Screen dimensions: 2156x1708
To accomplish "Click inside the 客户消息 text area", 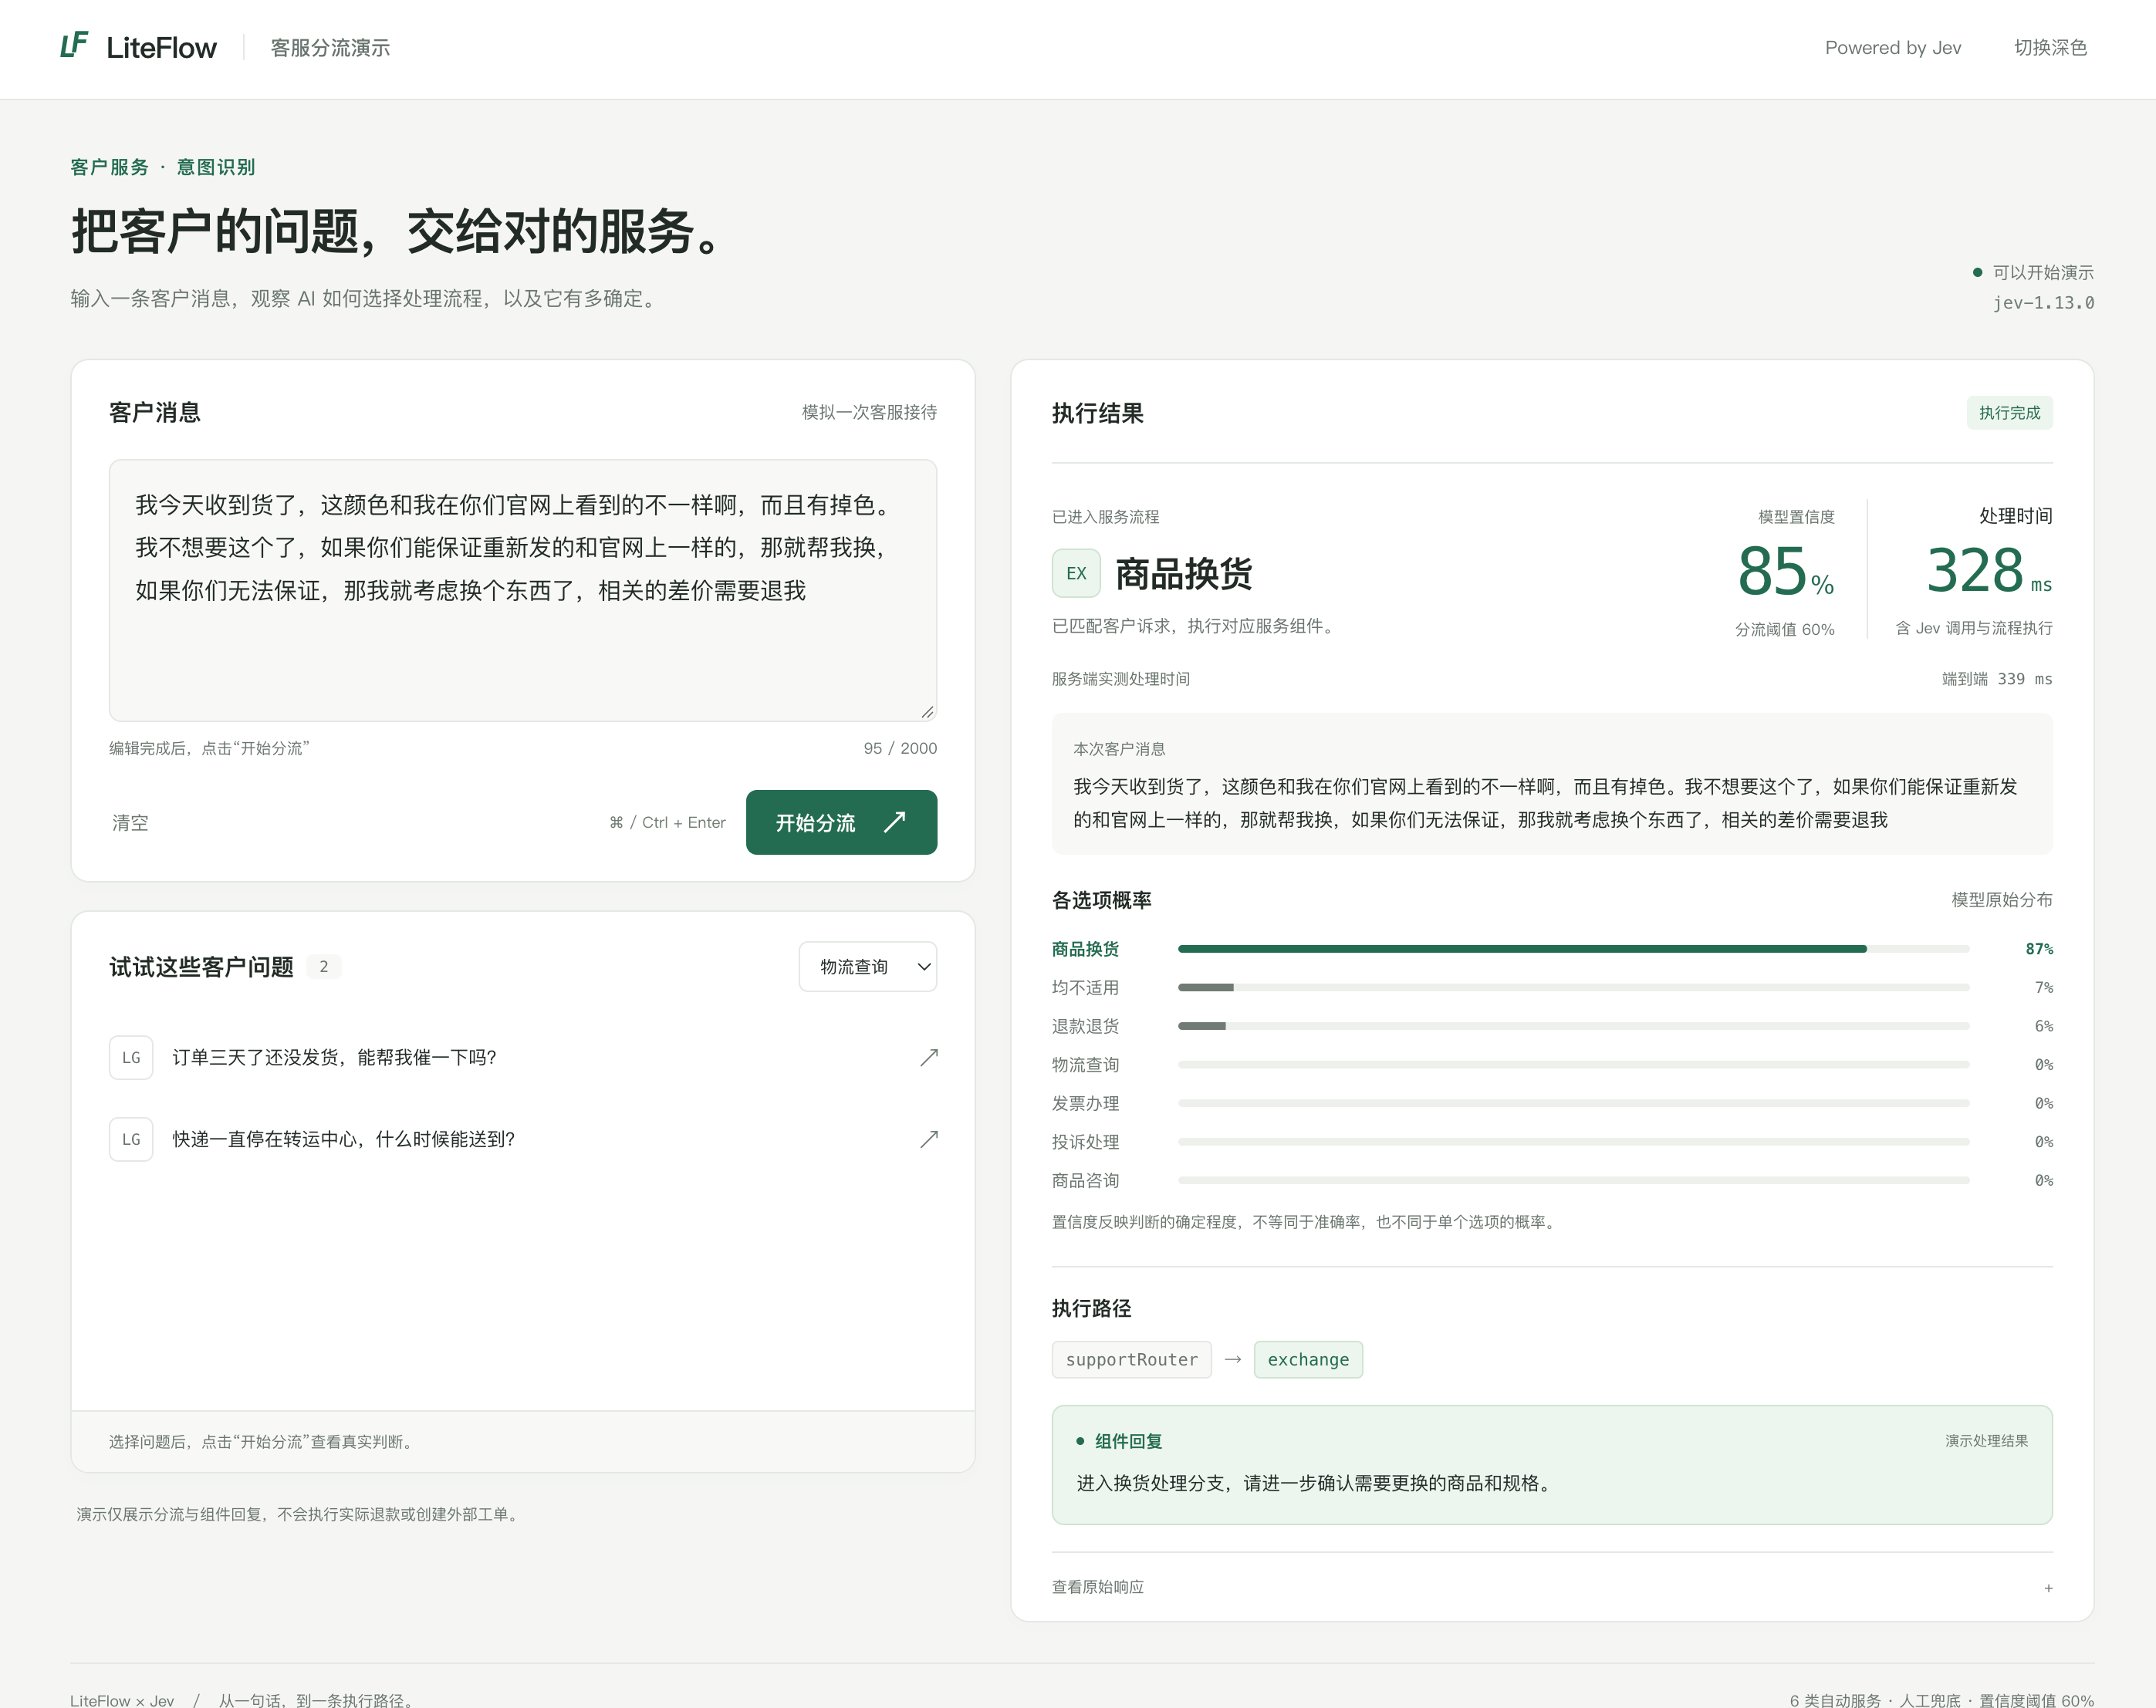I will (x=523, y=590).
